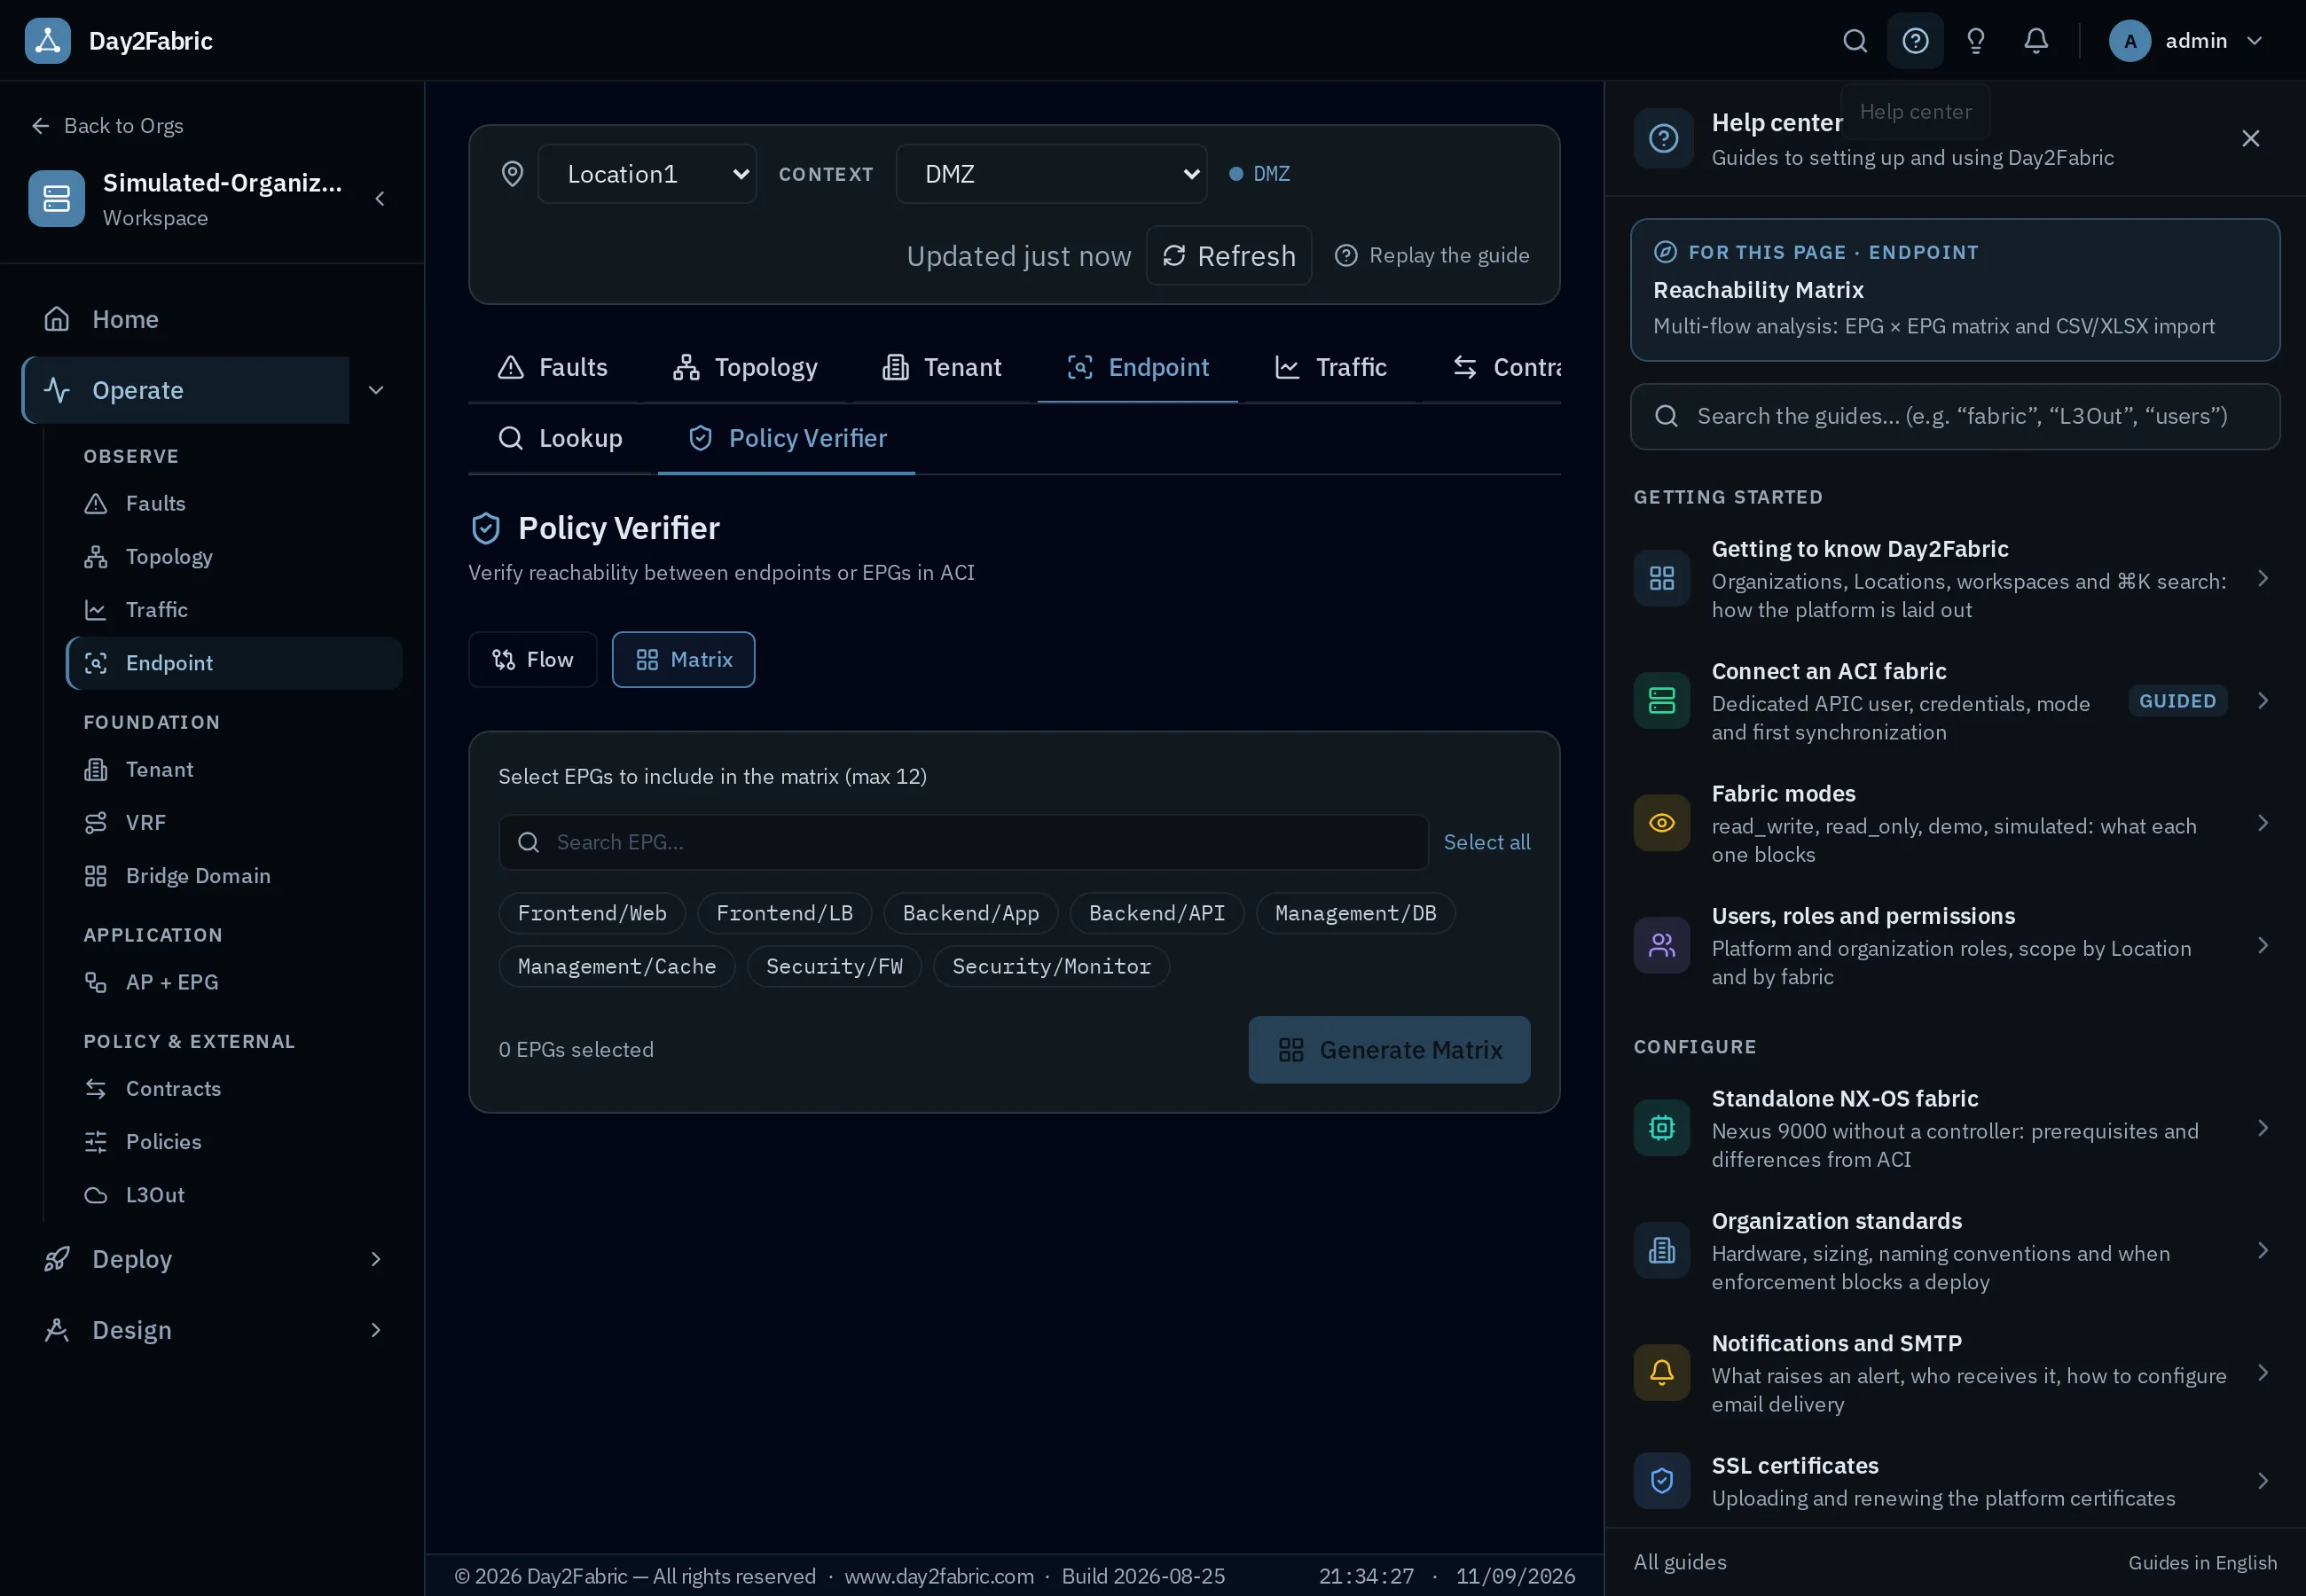Image resolution: width=2306 pixels, height=1596 pixels.
Task: Click the Simulated-Organization workspace icon
Action: coord(56,198)
